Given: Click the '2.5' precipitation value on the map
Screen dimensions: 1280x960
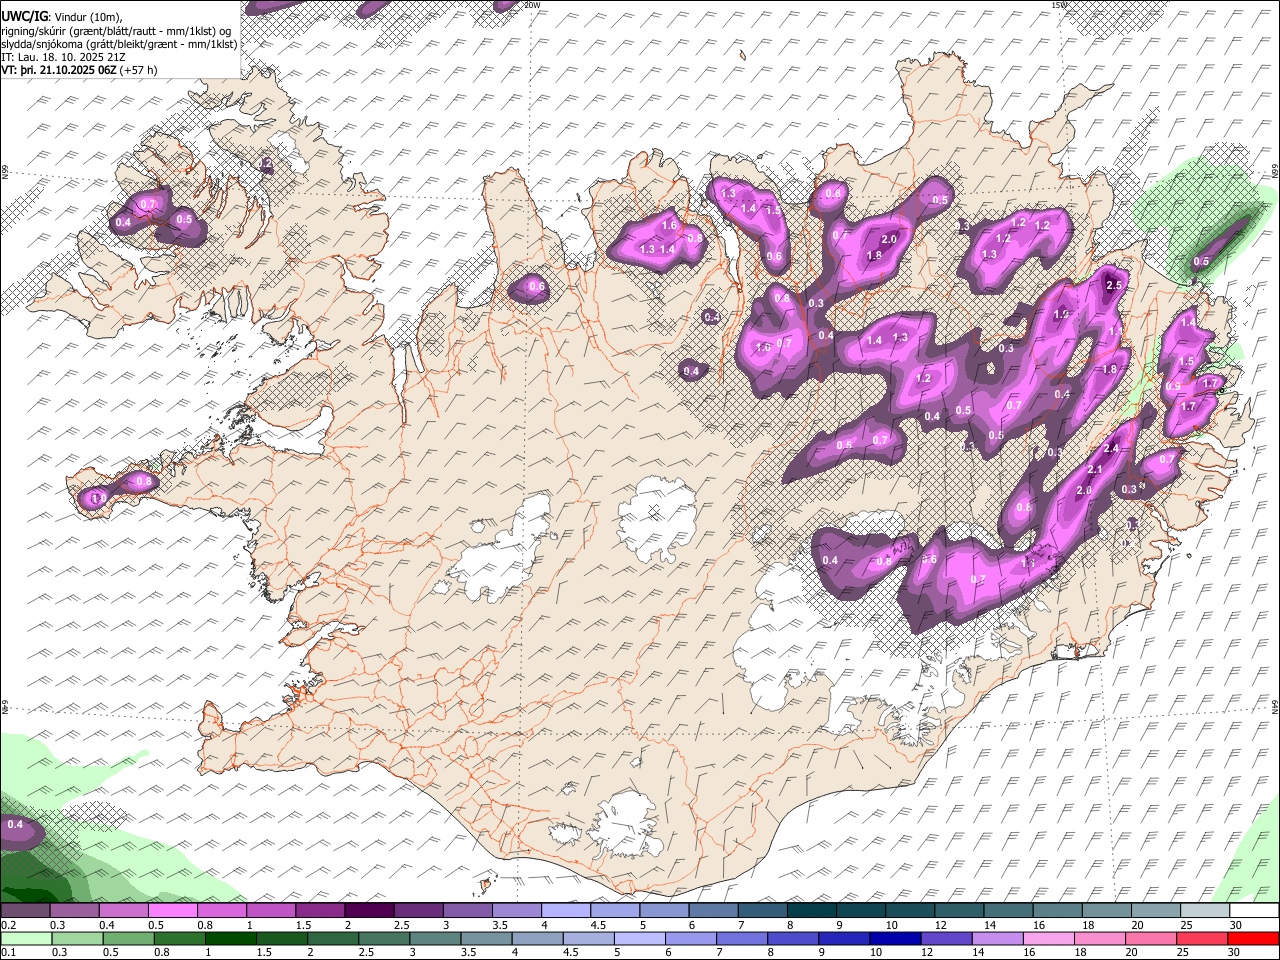Looking at the screenshot, I should point(1115,286).
